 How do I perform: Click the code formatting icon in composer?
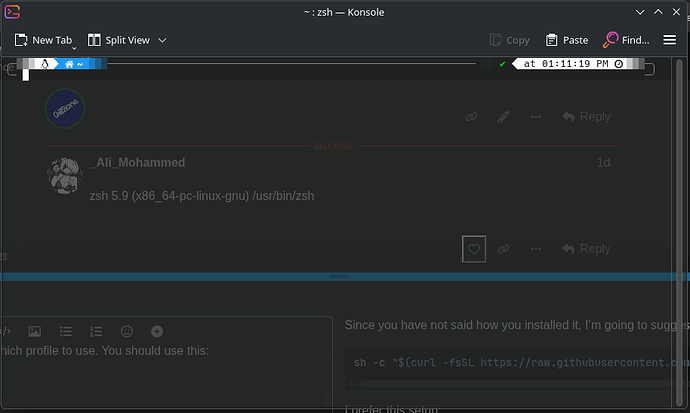6,331
